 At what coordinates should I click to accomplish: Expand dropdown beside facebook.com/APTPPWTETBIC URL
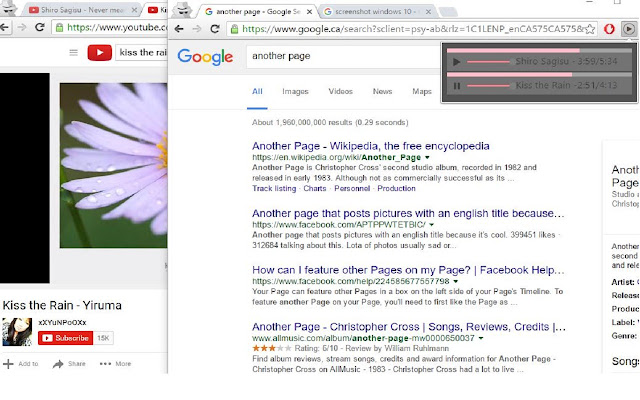[431, 225]
